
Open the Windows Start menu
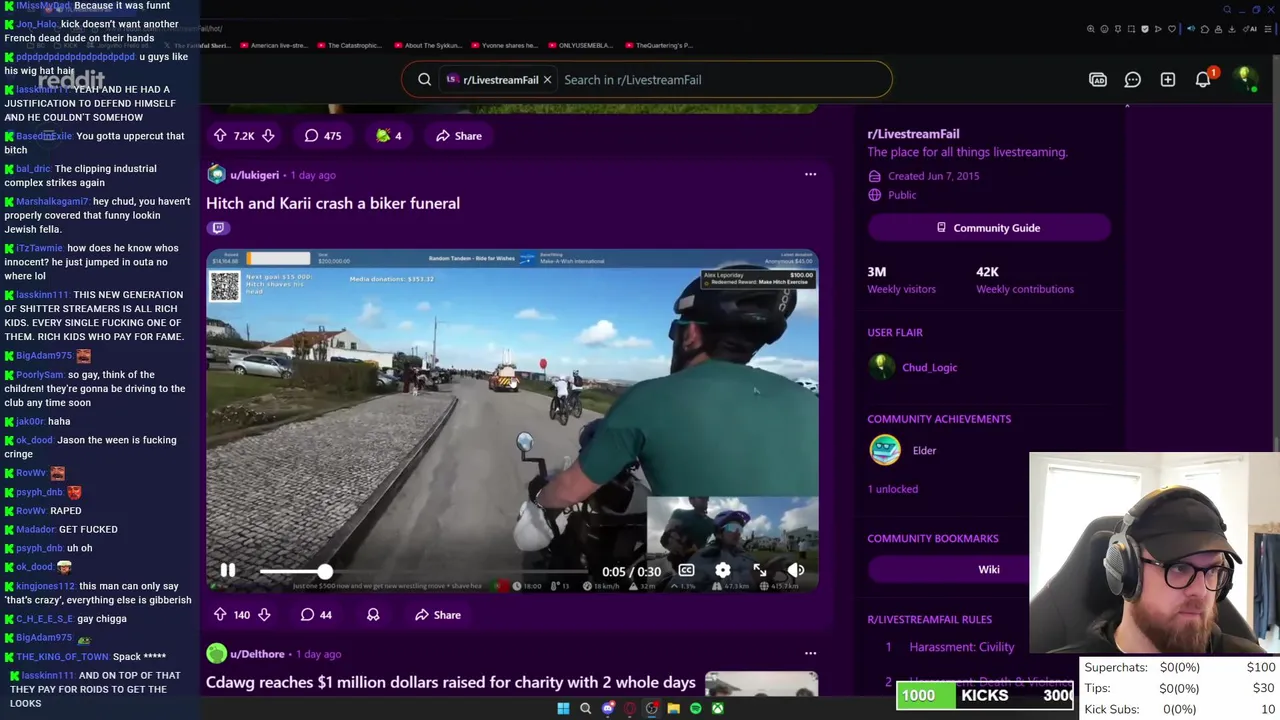point(563,709)
